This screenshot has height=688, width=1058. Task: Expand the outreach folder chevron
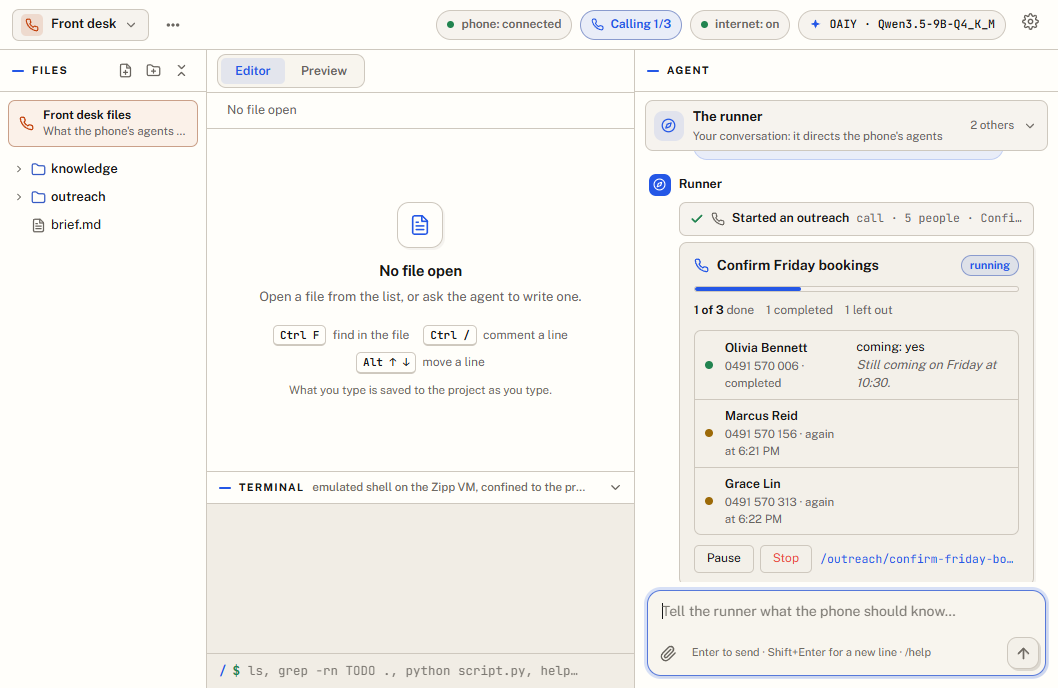(x=19, y=197)
